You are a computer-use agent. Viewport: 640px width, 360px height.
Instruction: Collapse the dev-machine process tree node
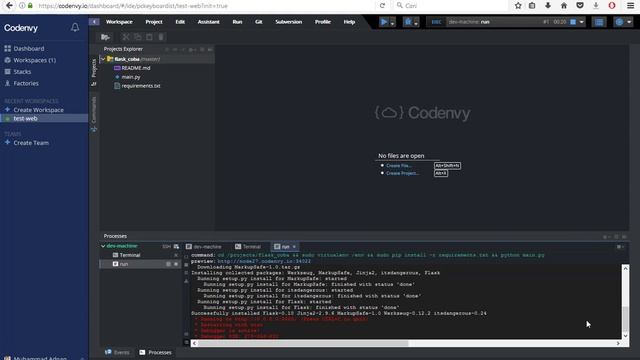click(x=103, y=246)
